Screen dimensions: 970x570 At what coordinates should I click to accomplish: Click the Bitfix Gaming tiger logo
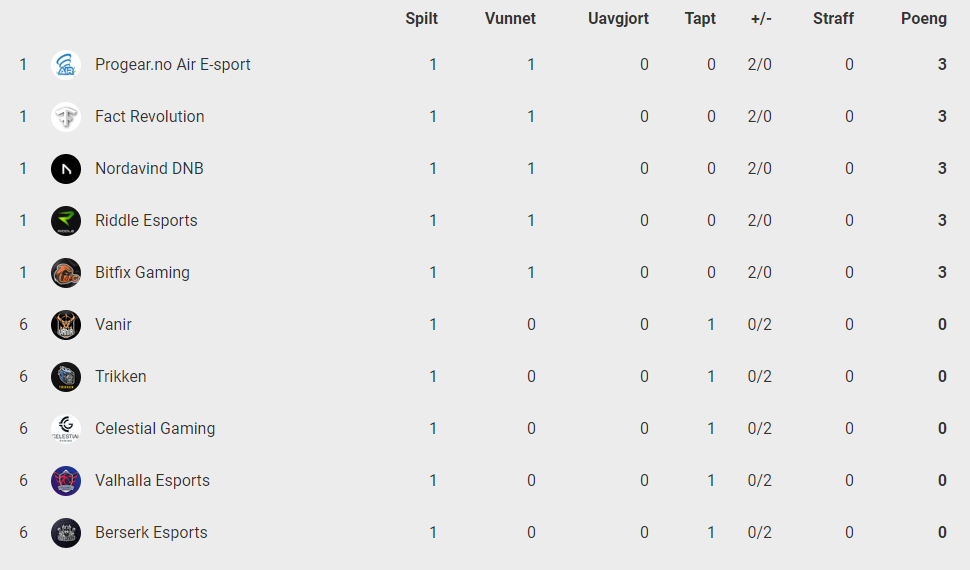point(66,273)
